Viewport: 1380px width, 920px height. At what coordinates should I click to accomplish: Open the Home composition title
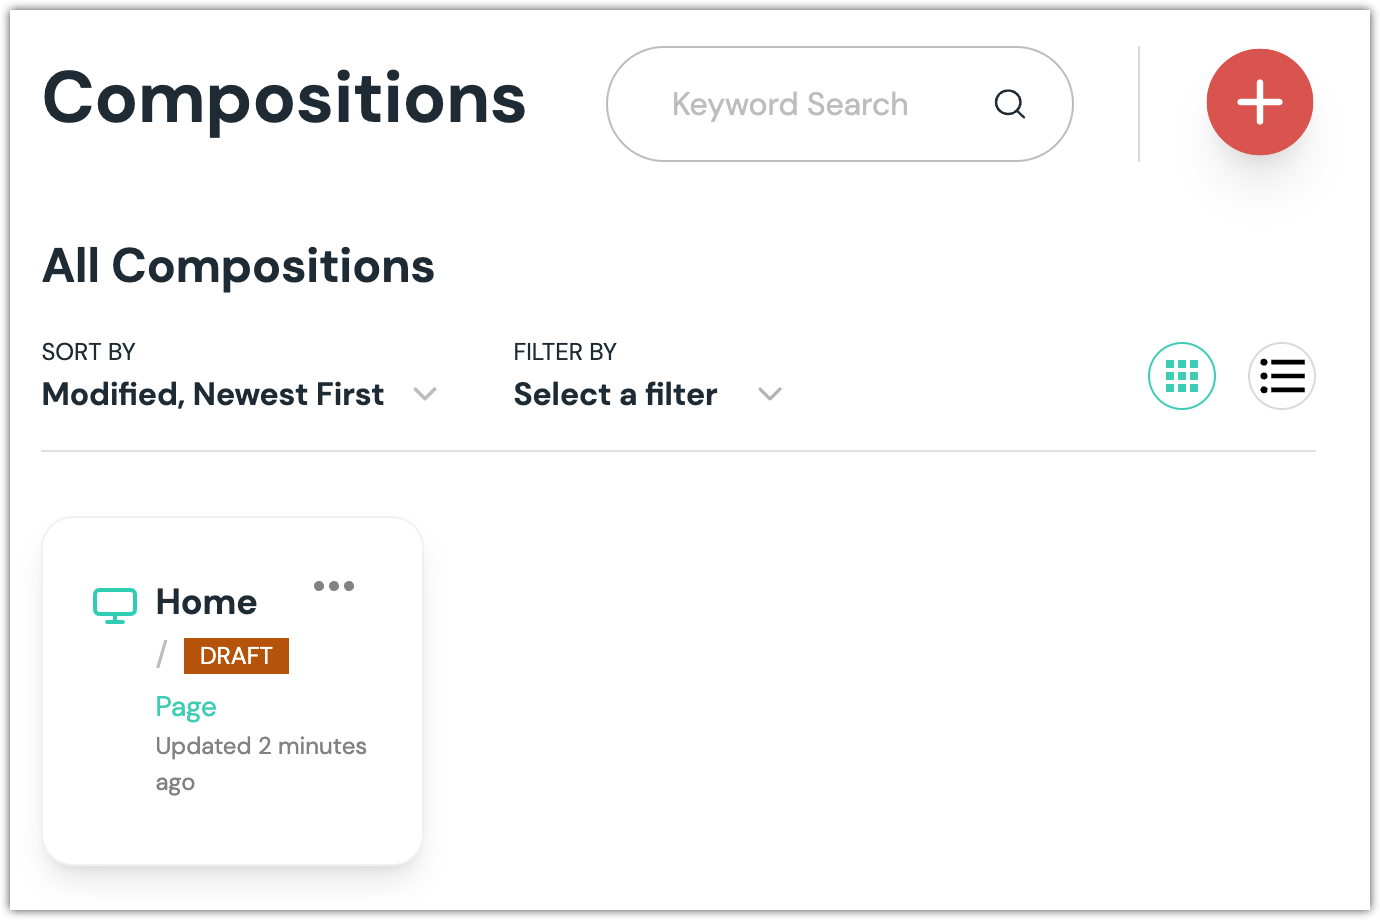pyautogui.click(x=207, y=602)
